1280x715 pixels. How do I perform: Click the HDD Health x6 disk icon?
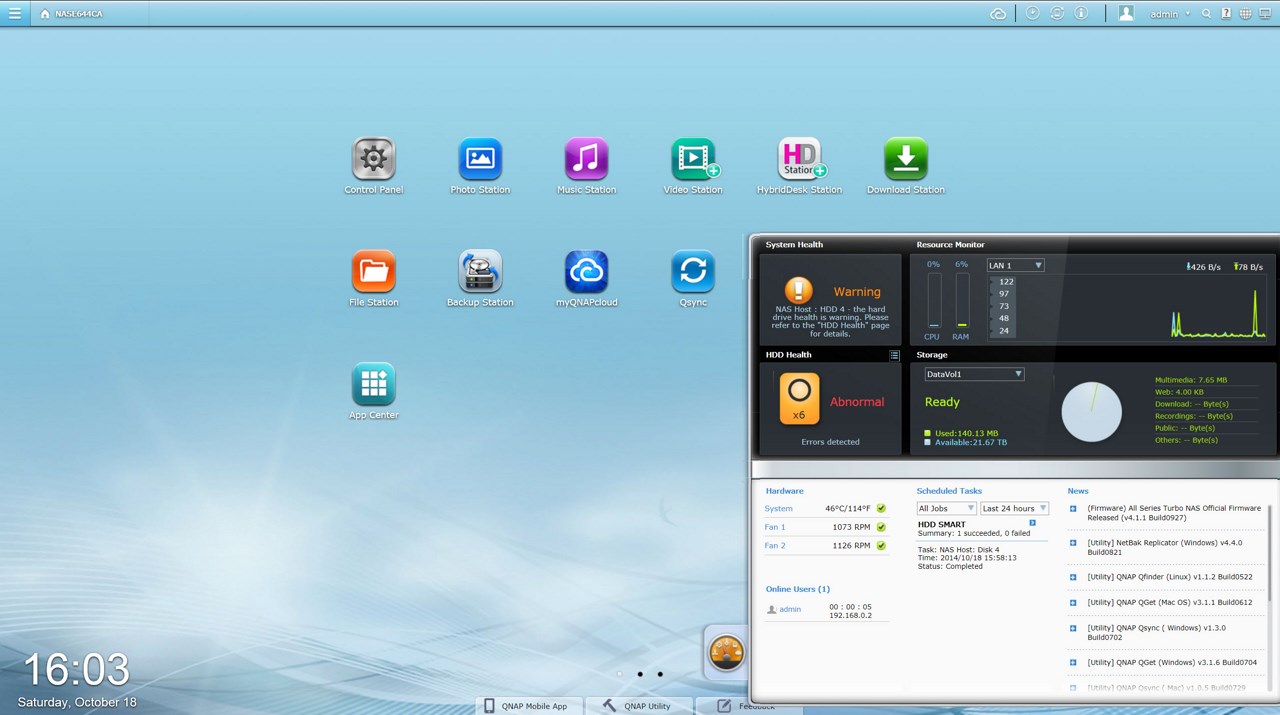799,400
